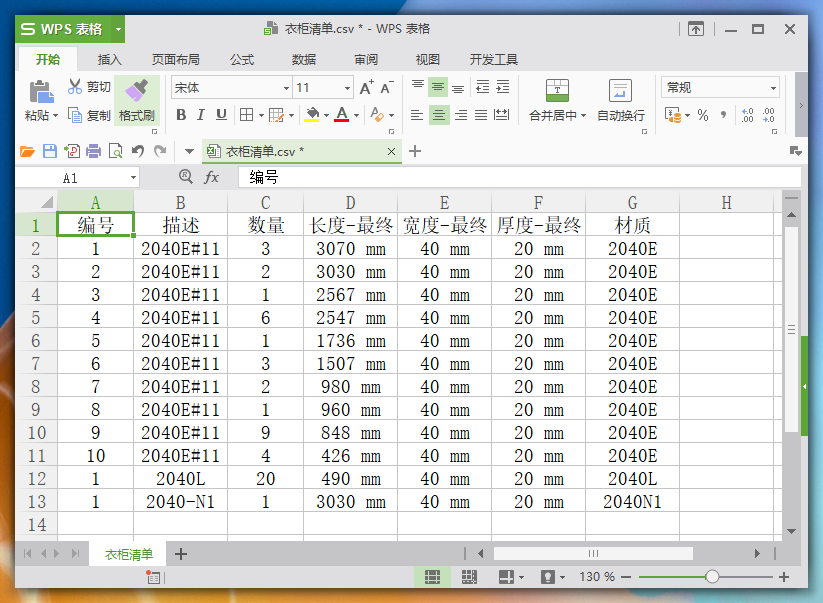Click the insert function fx icon
This screenshot has height=603, width=823.
click(211, 177)
